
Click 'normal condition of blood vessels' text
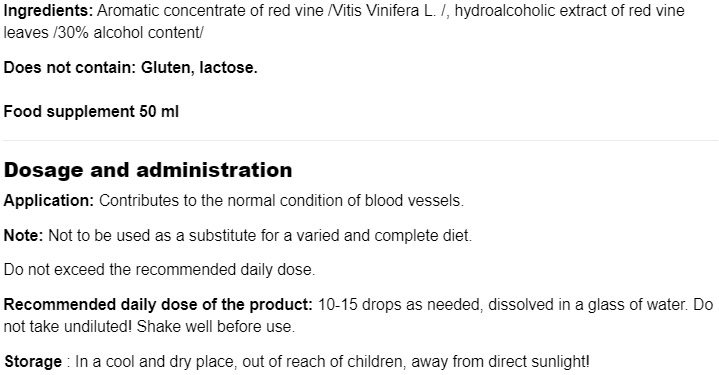[344, 201]
